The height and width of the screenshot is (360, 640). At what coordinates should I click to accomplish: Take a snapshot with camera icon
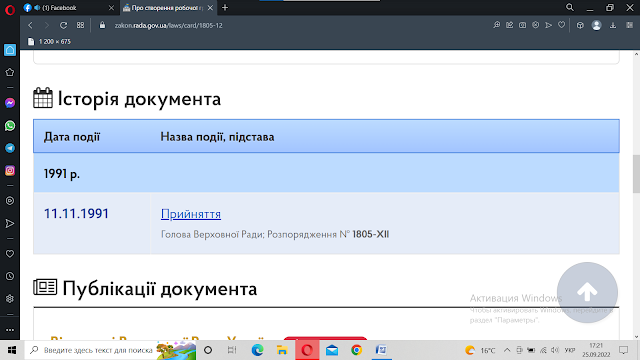(x=522, y=25)
